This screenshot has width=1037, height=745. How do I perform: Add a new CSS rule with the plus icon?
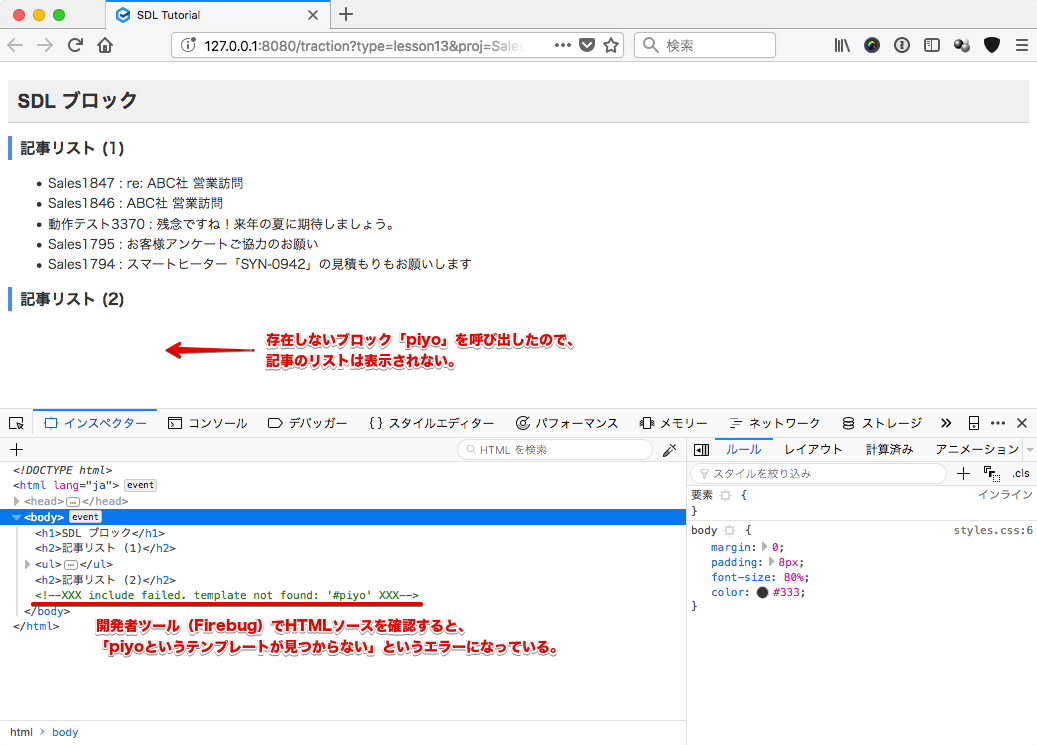(964, 473)
